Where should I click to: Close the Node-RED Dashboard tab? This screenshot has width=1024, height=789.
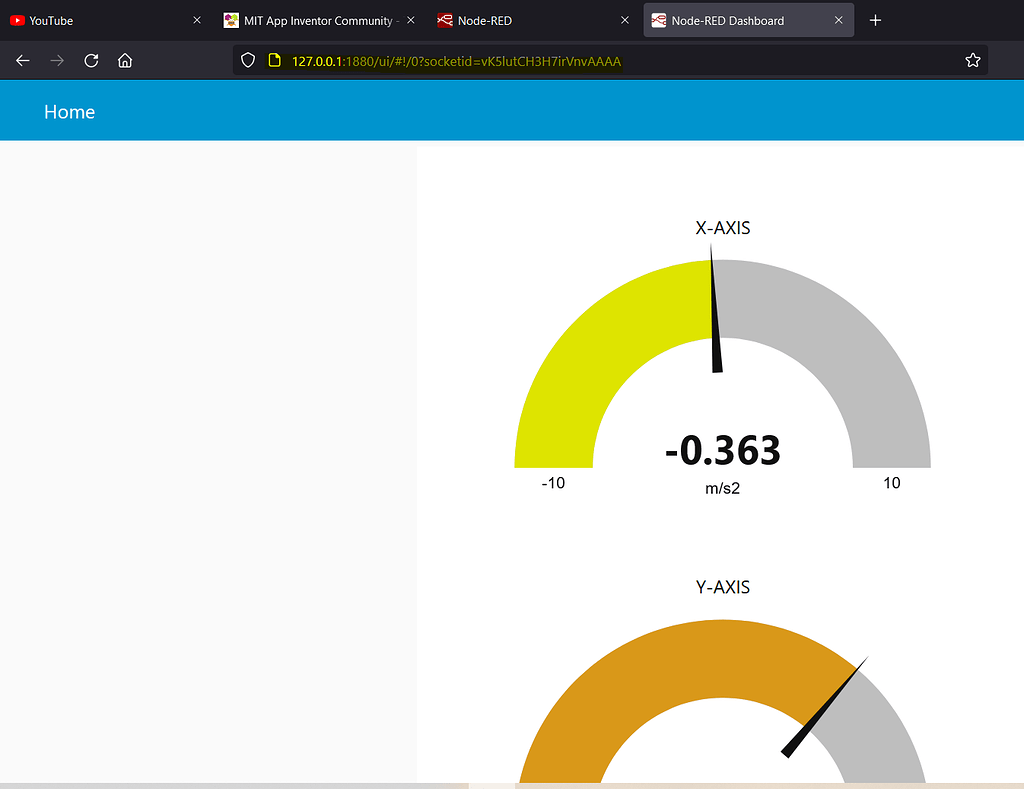(839, 20)
